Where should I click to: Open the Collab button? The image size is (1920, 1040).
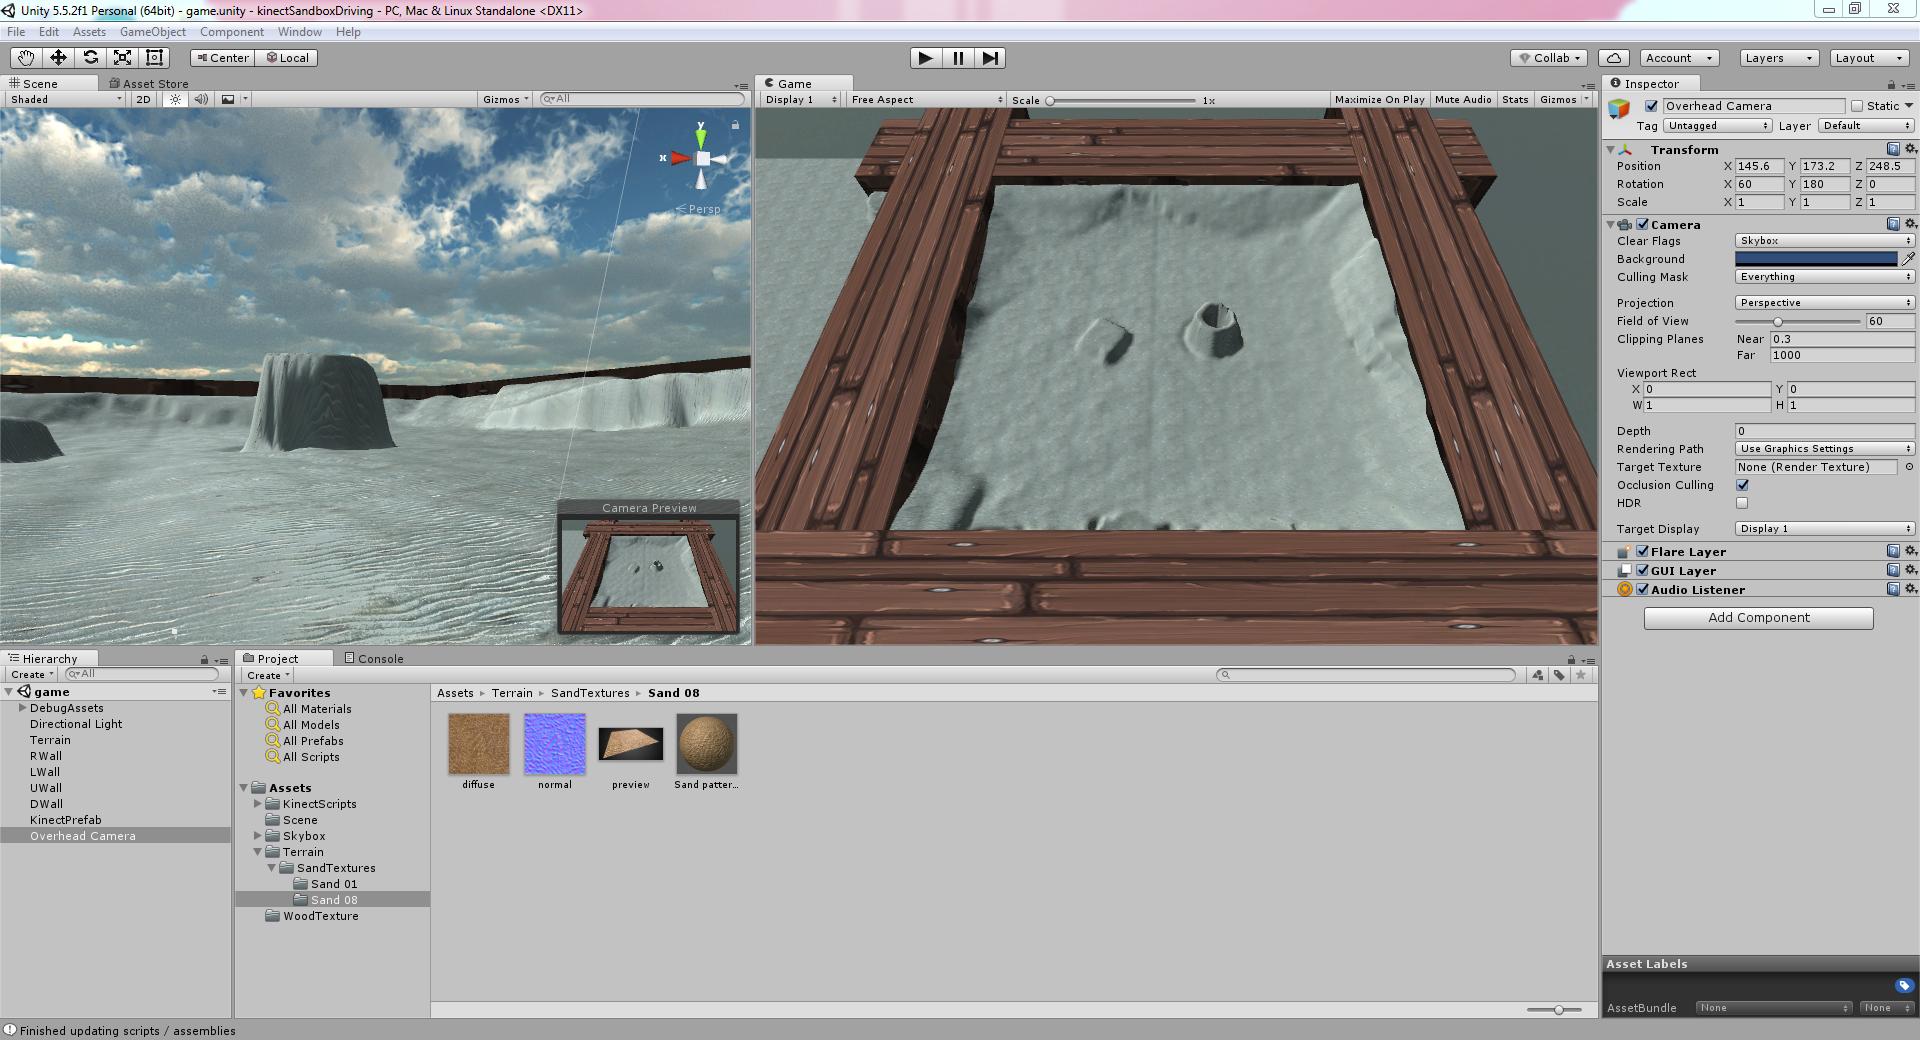(1550, 58)
